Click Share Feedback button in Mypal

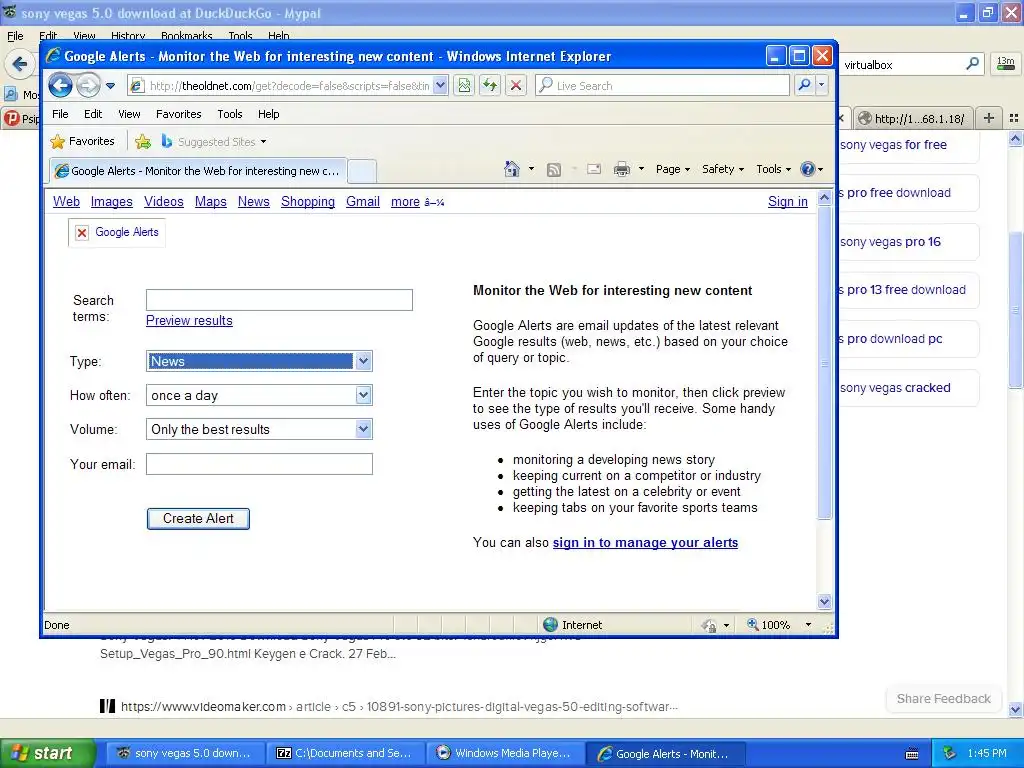click(944, 699)
